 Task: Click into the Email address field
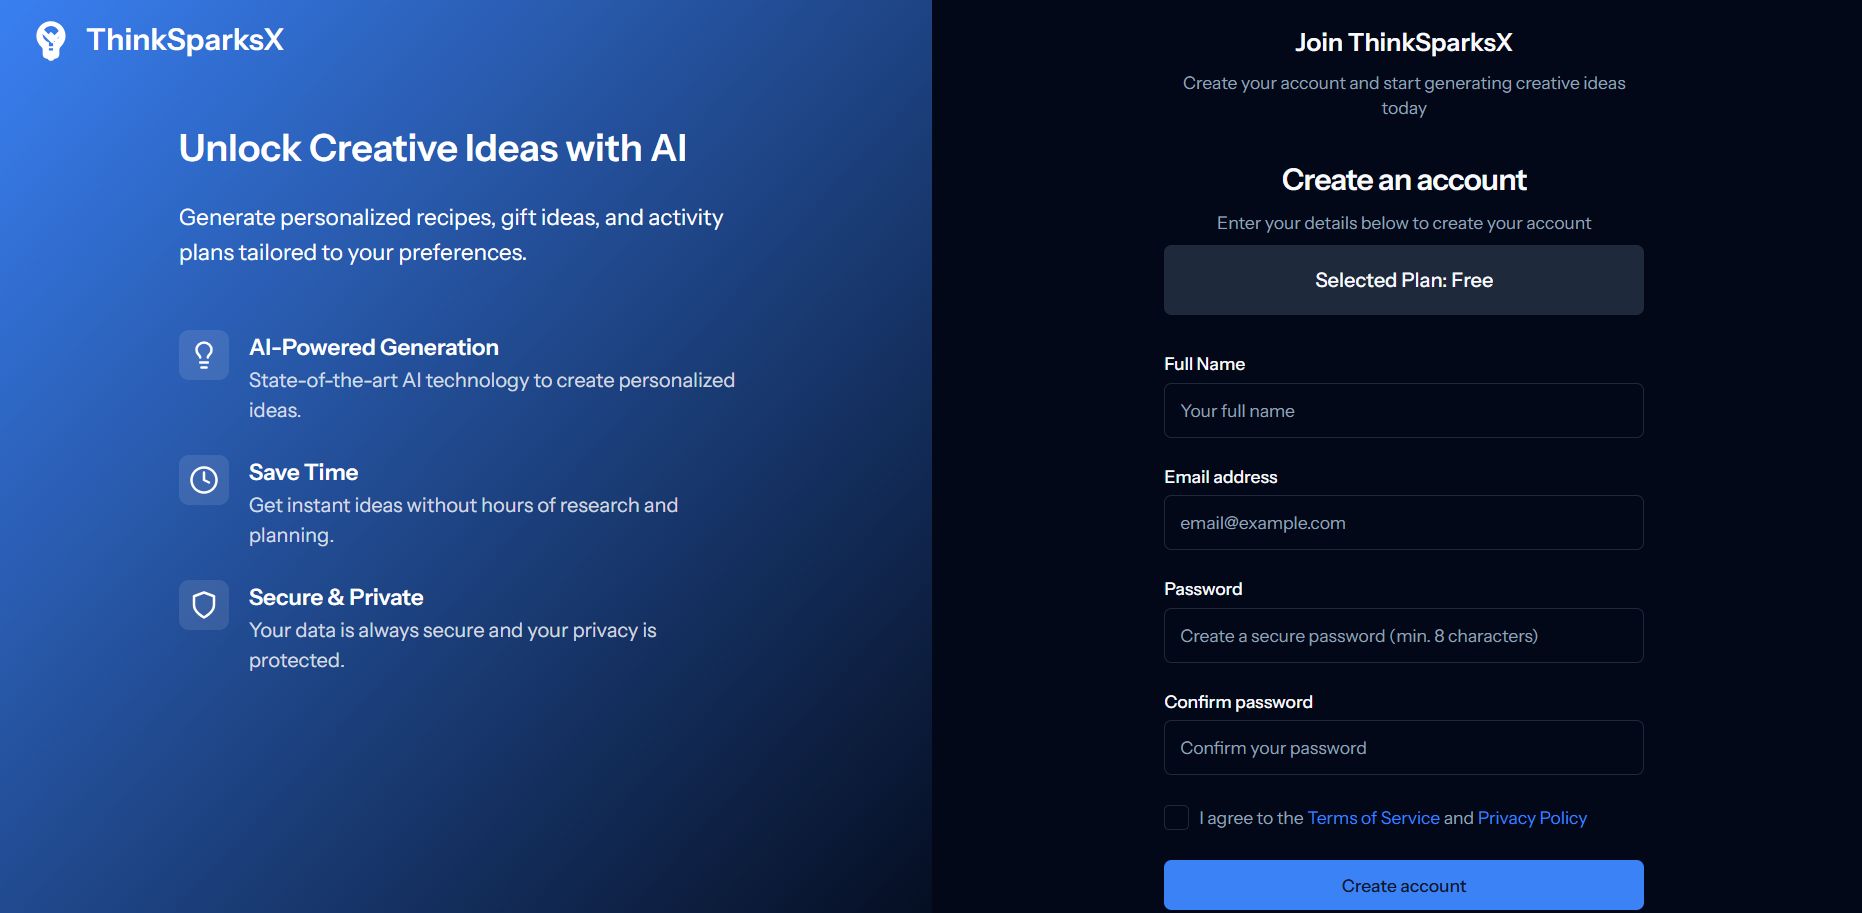pyautogui.click(x=1403, y=523)
